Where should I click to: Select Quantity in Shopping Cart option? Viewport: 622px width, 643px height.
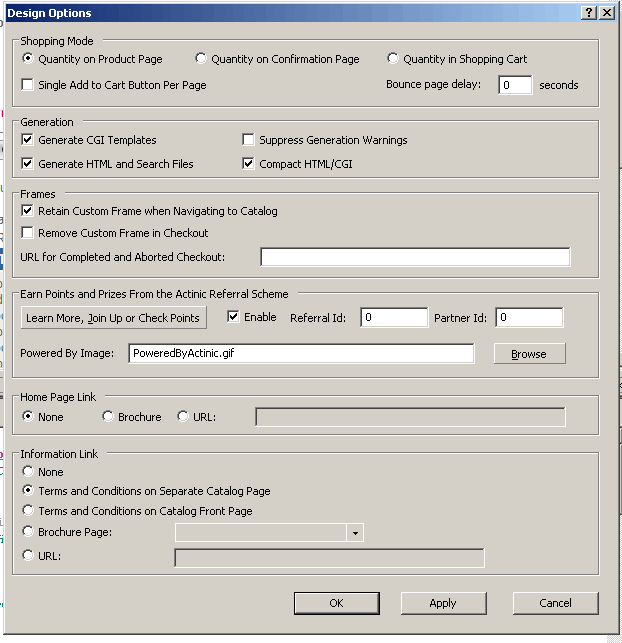pos(393,59)
